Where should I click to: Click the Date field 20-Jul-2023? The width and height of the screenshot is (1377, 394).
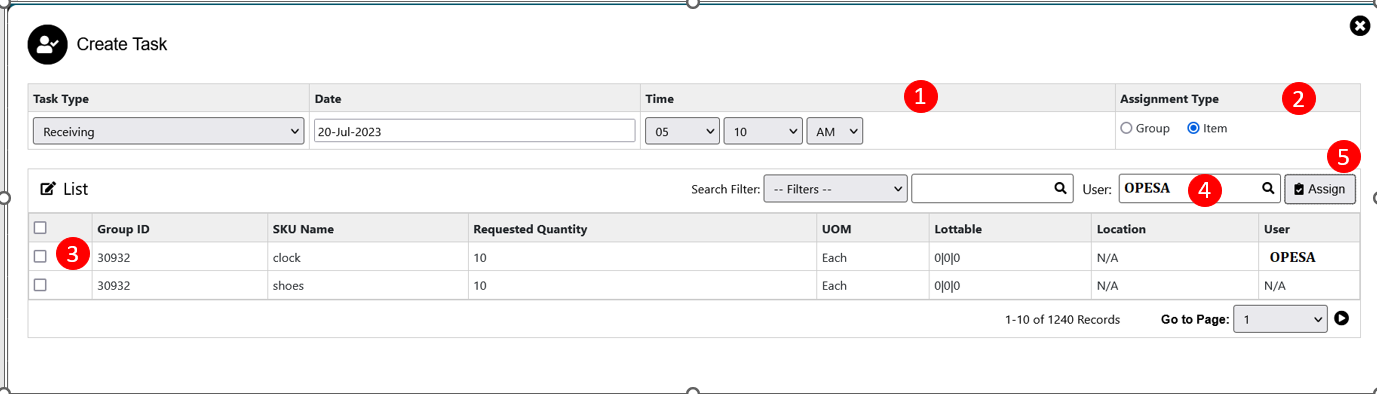[x=474, y=131]
